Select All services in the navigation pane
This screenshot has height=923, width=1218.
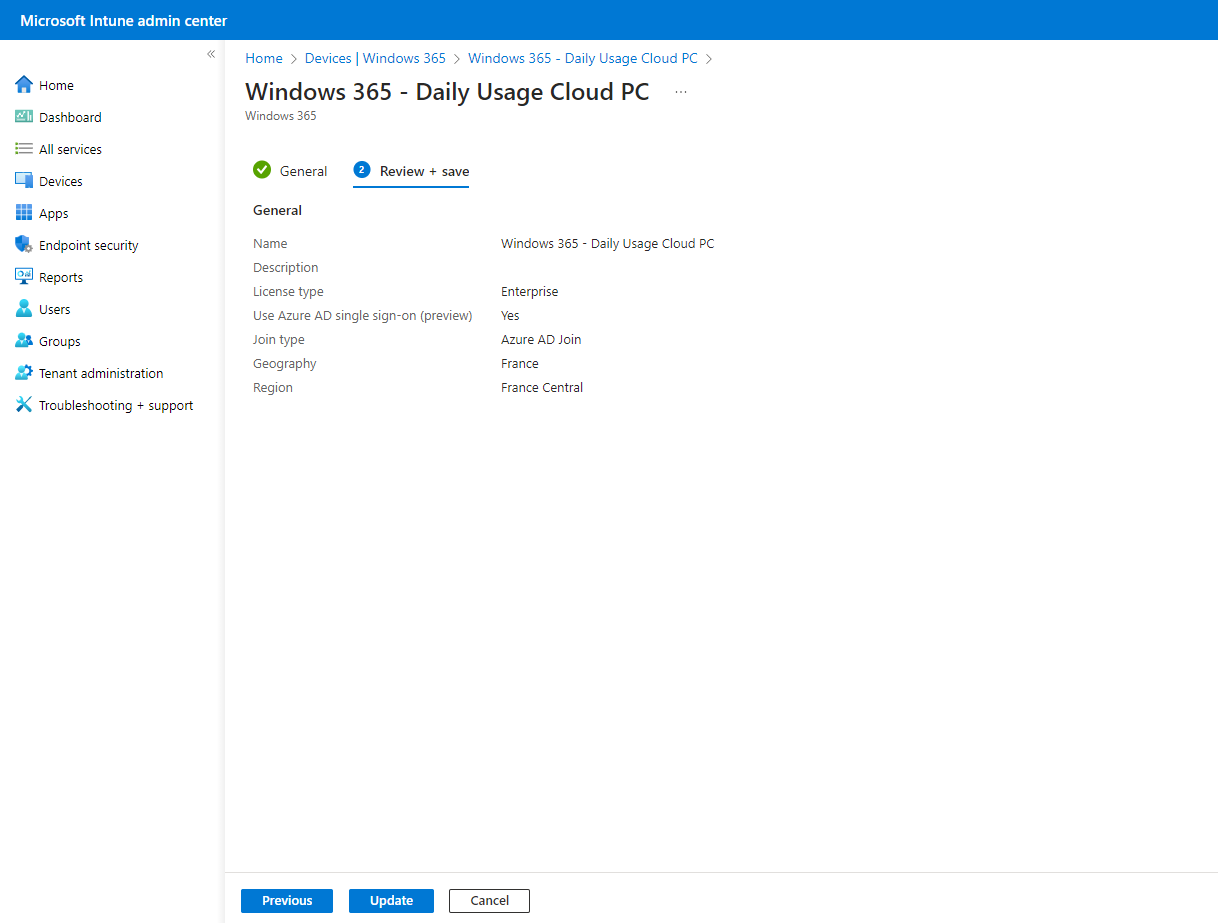tap(70, 149)
